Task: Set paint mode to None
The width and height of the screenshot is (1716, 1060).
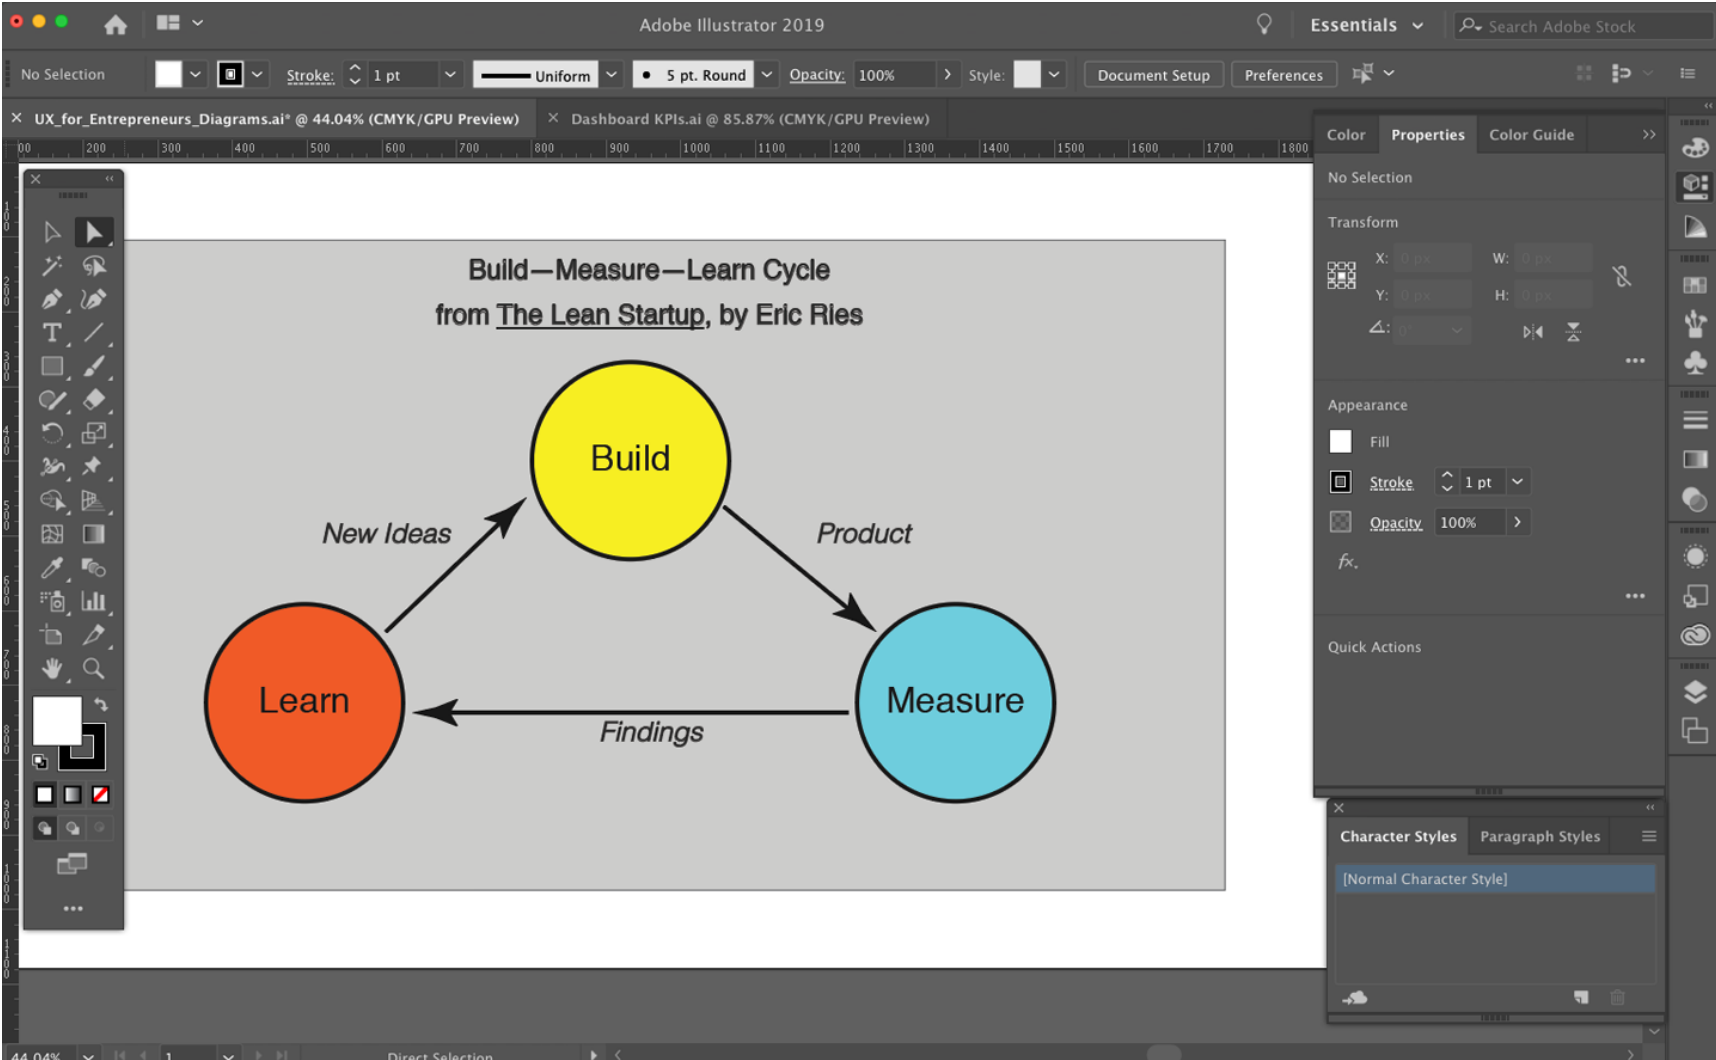Action: point(101,795)
